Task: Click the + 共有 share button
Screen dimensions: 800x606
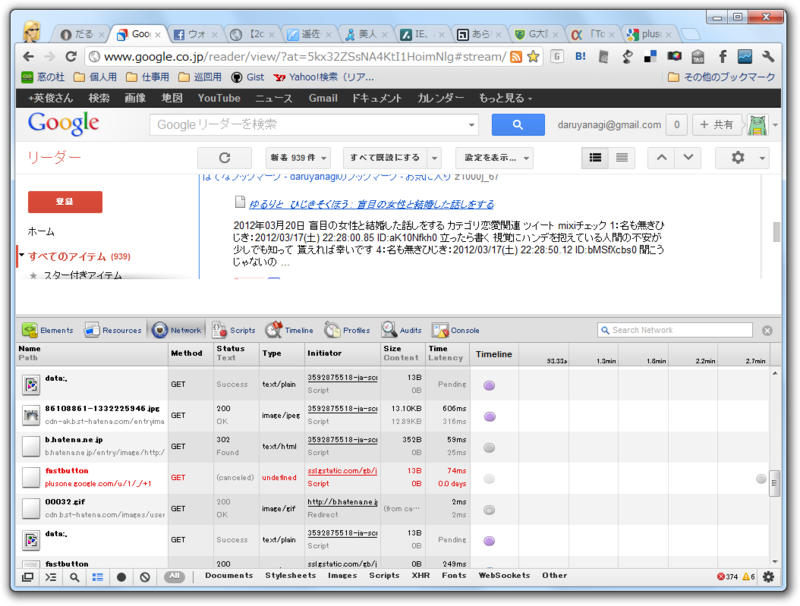Action: pos(716,125)
